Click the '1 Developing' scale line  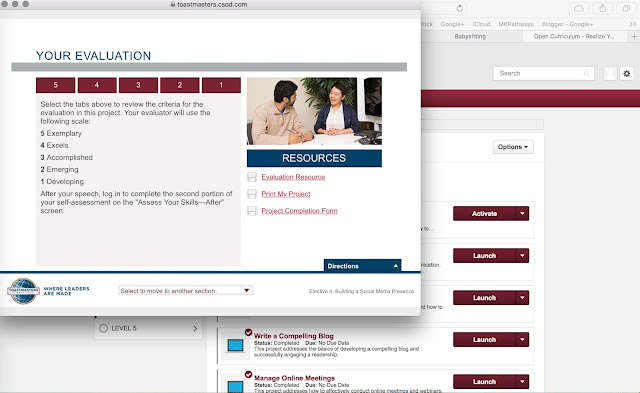tap(62, 181)
